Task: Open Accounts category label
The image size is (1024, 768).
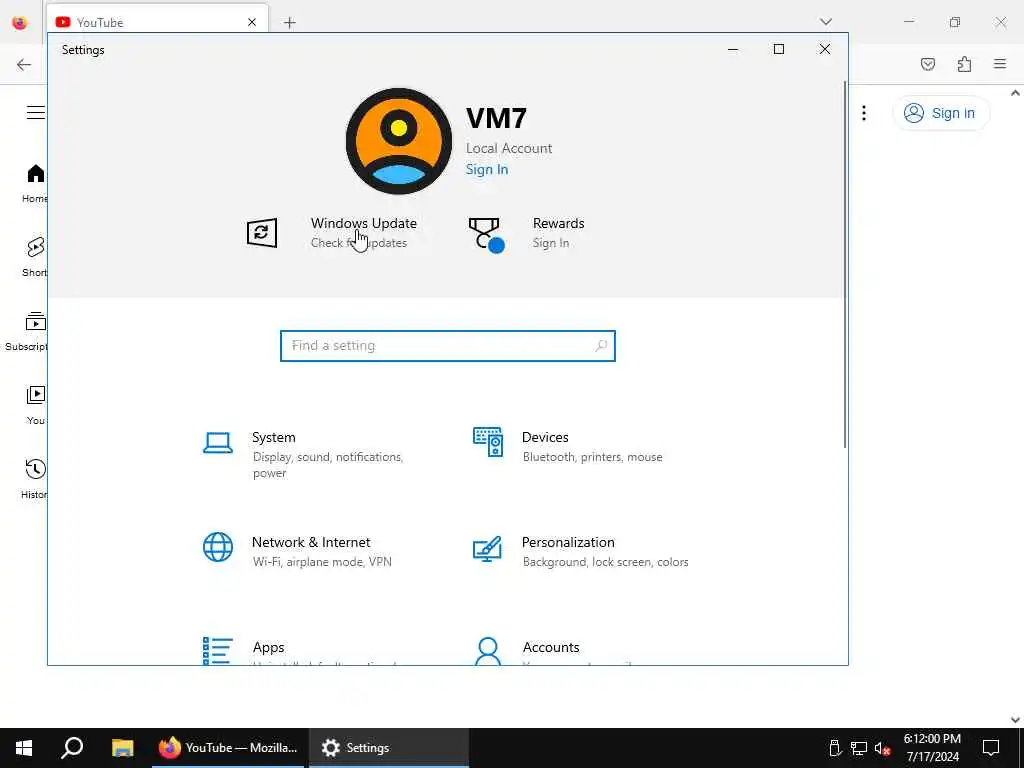Action: pyautogui.click(x=551, y=647)
